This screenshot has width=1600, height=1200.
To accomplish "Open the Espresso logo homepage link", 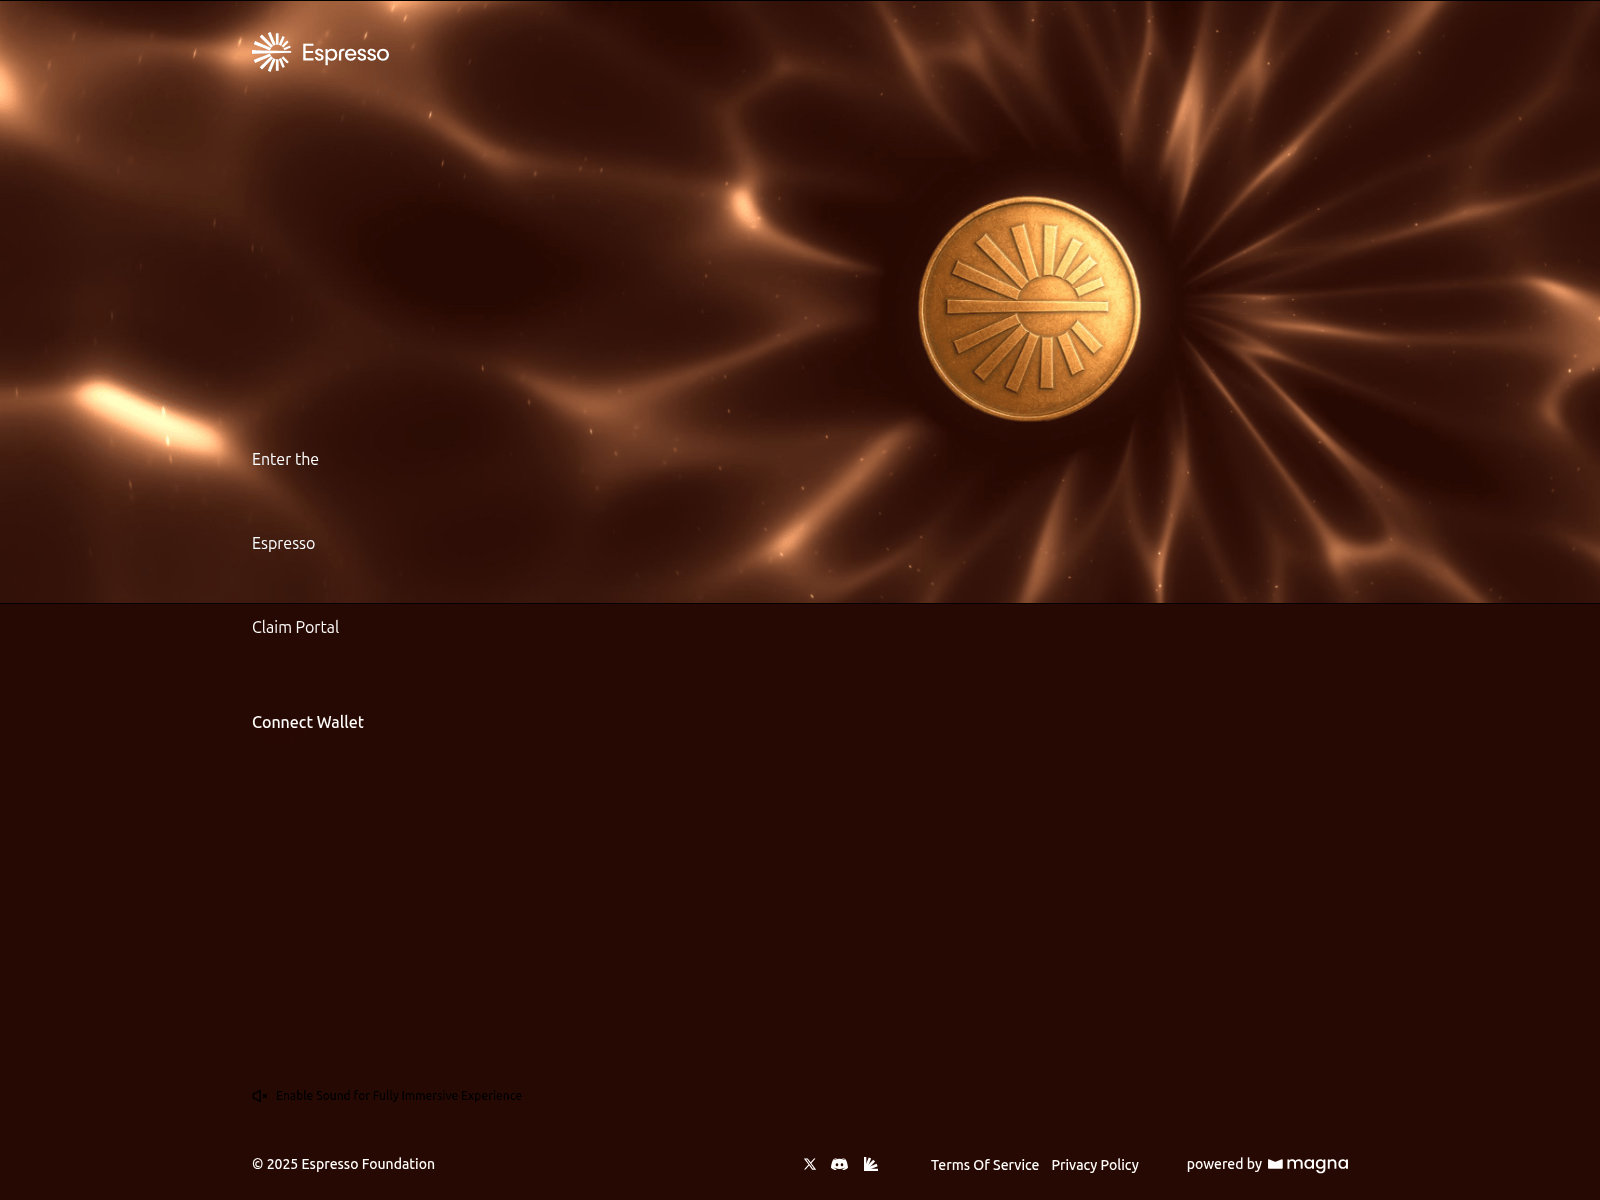I will point(320,52).
